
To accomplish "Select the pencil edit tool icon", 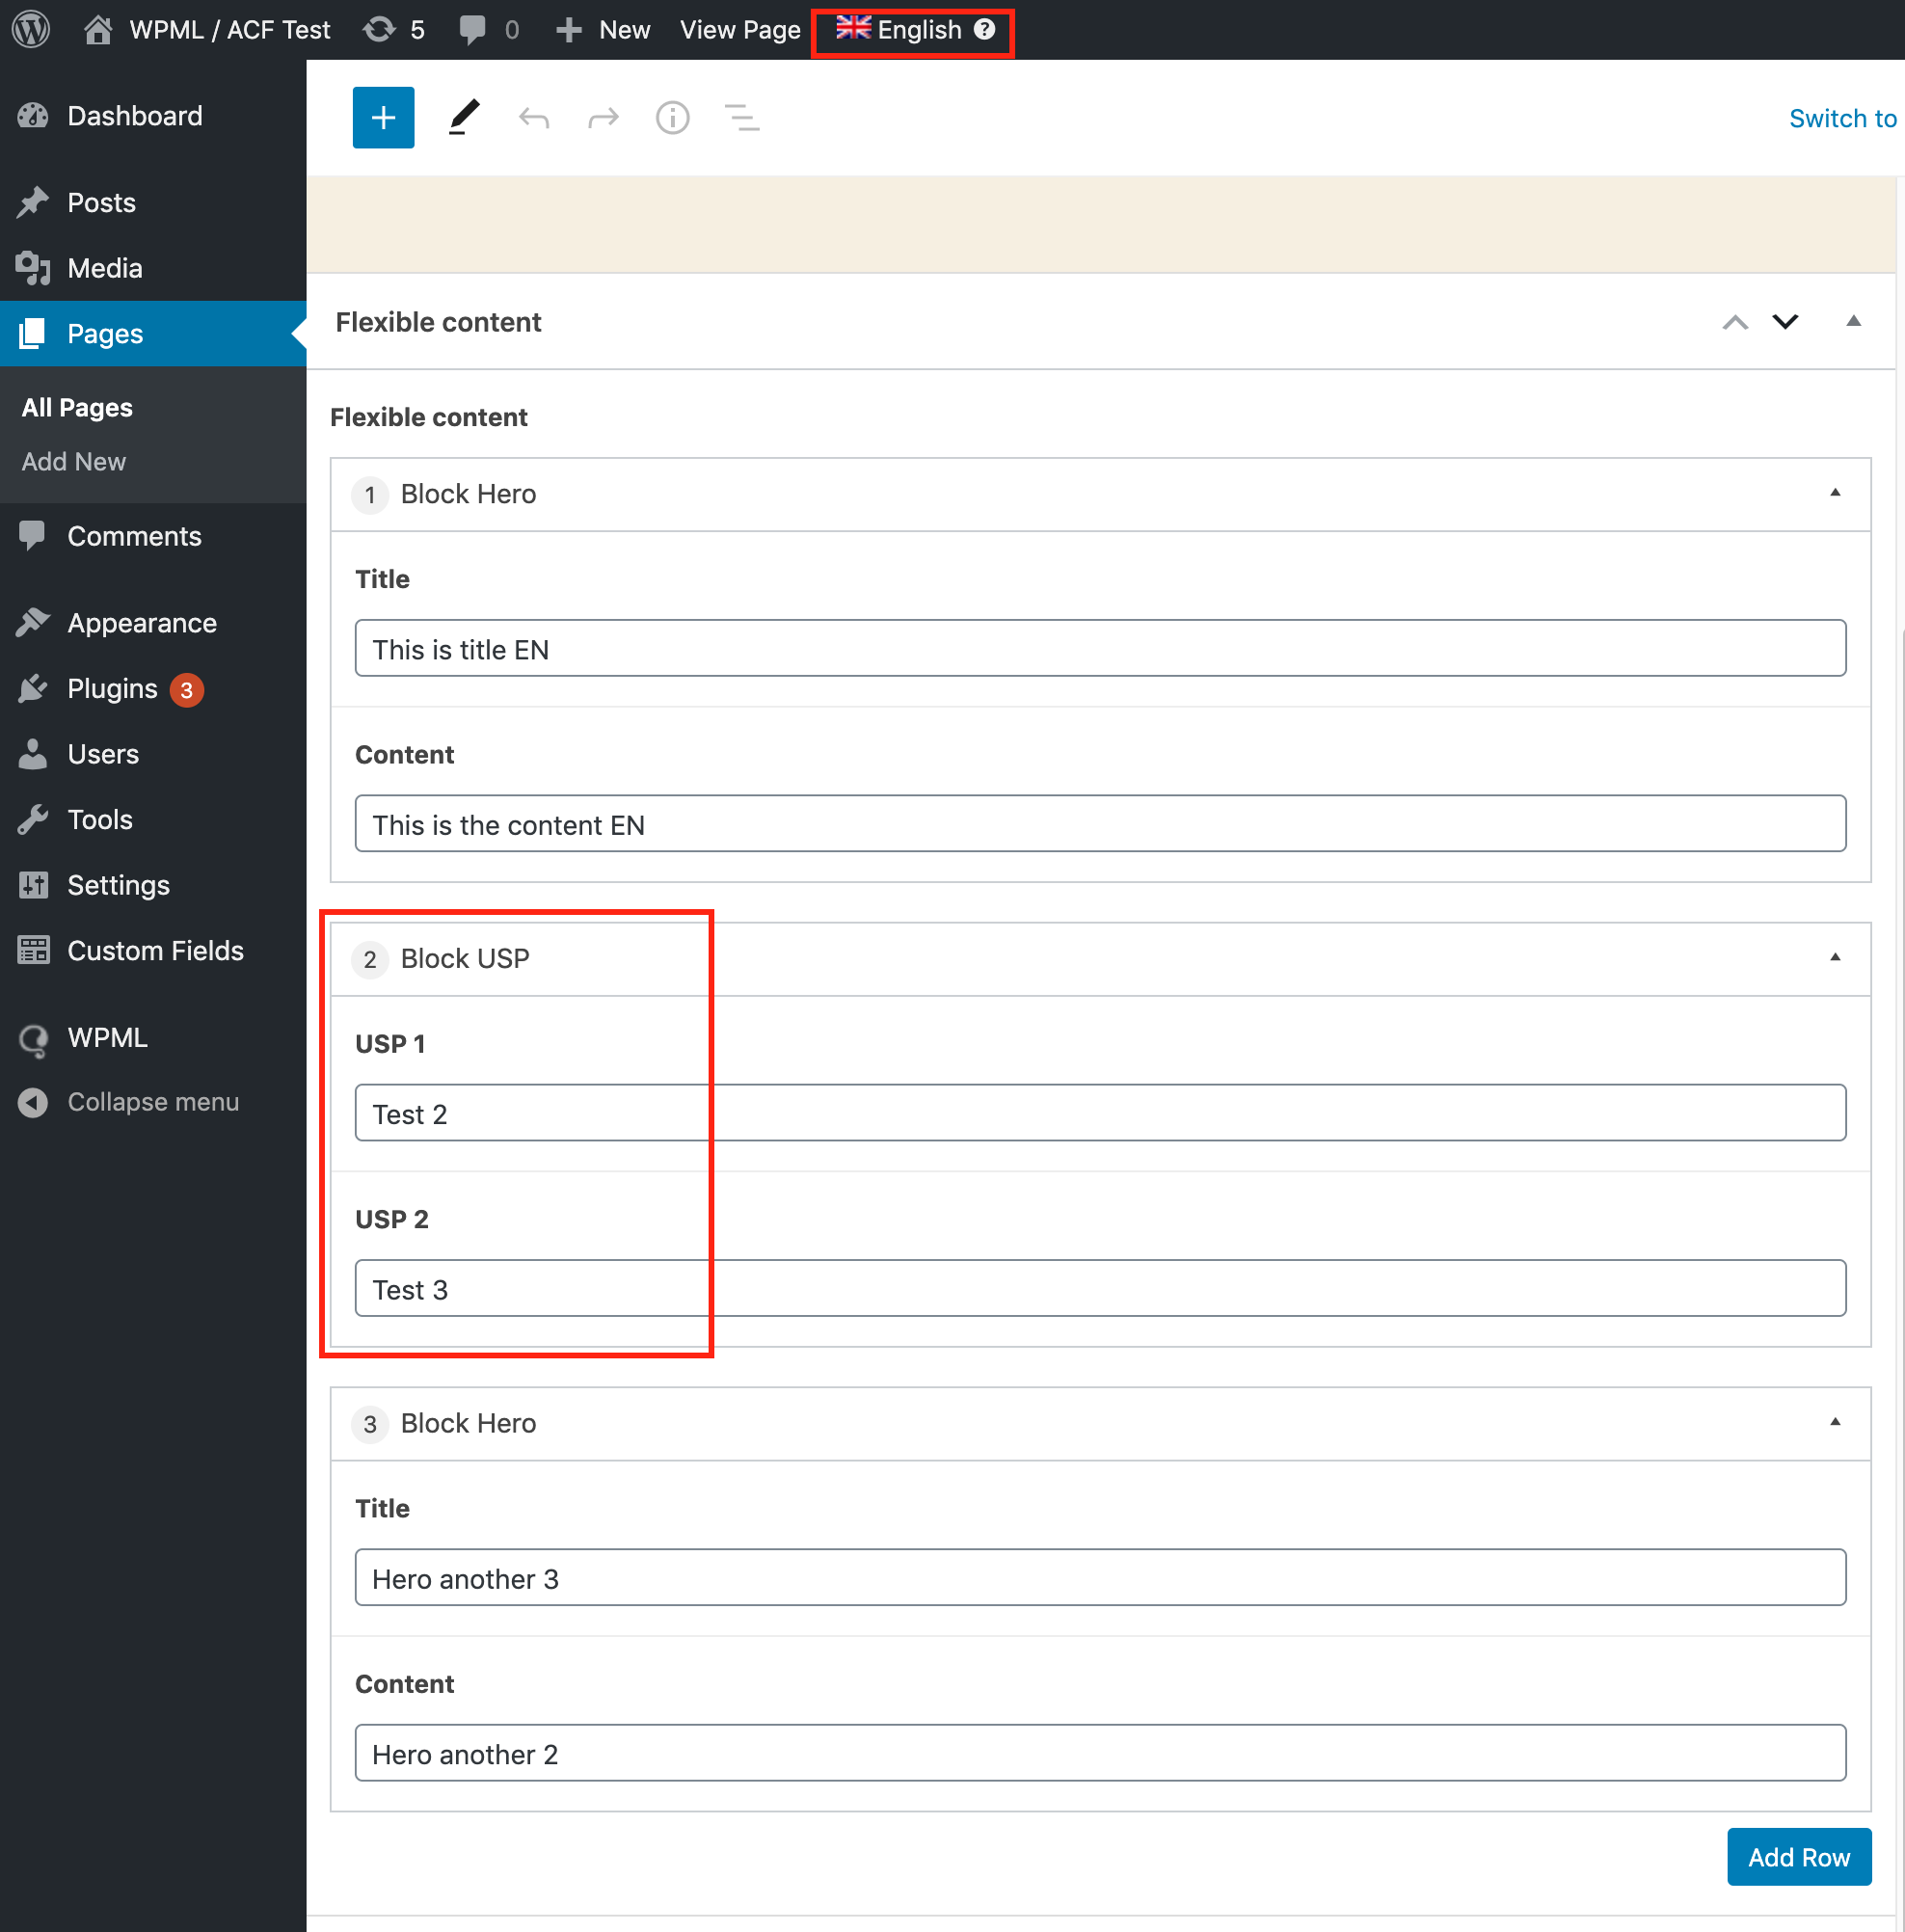I will [463, 118].
